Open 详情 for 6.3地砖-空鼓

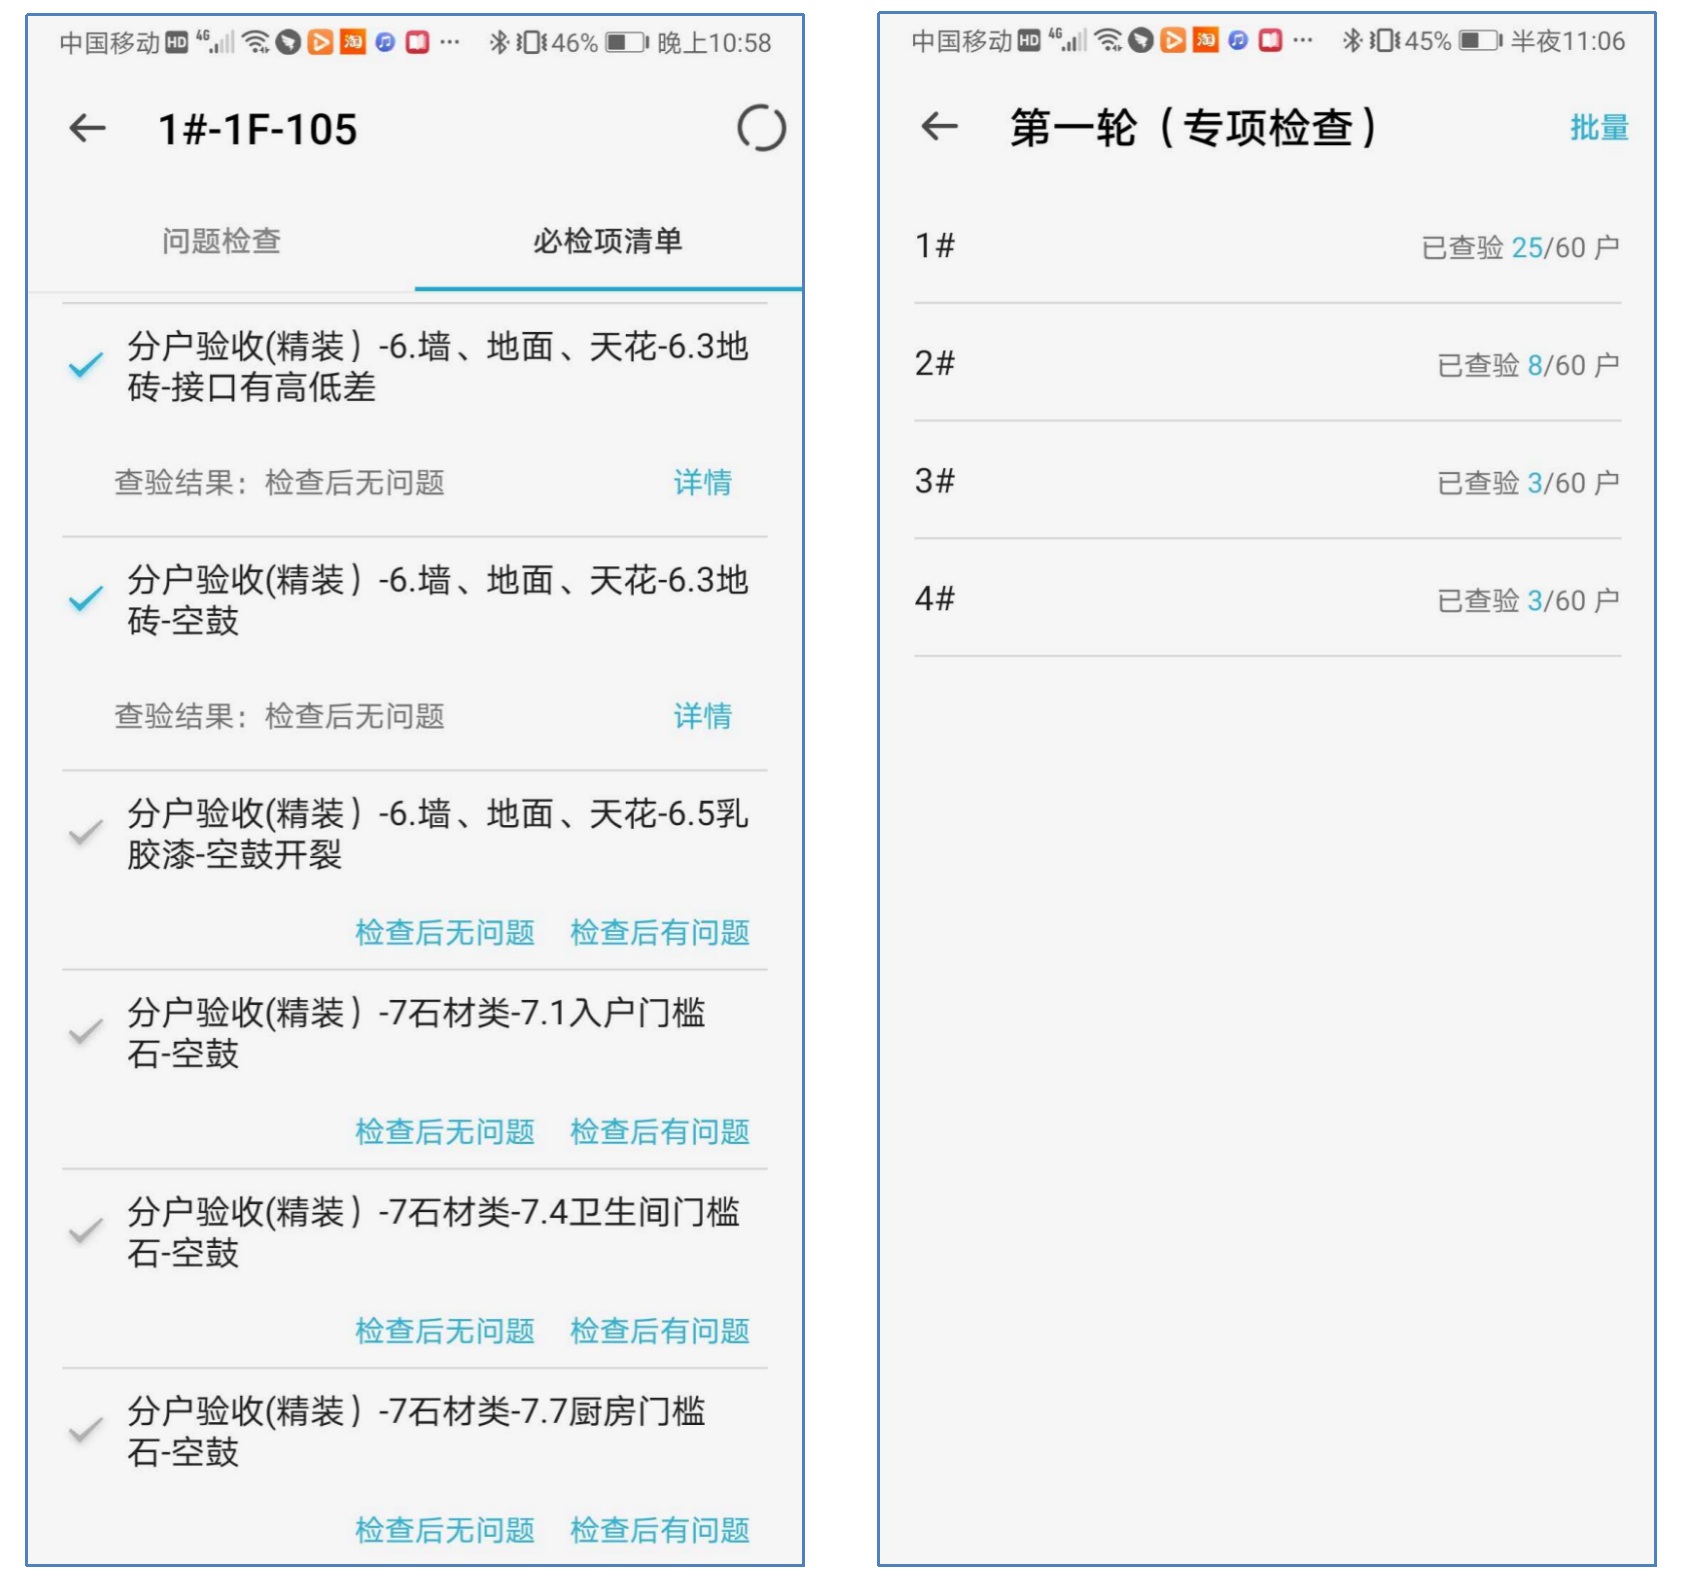(702, 716)
